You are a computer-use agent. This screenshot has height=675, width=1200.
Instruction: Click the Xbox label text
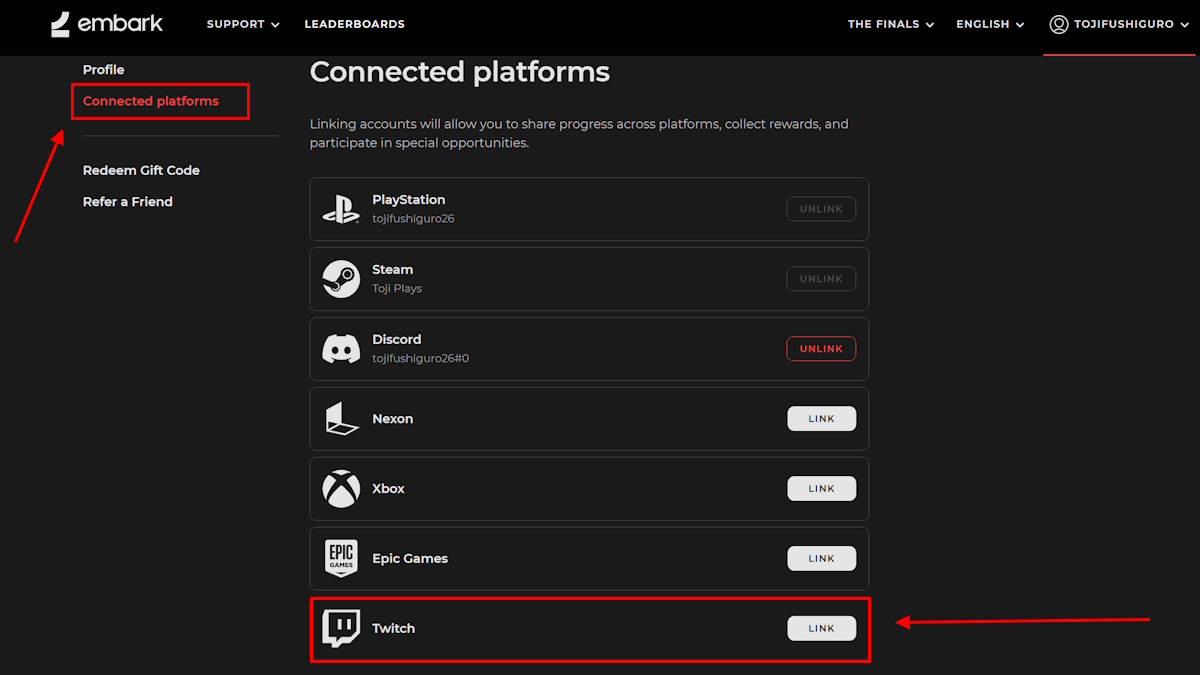[x=388, y=489]
